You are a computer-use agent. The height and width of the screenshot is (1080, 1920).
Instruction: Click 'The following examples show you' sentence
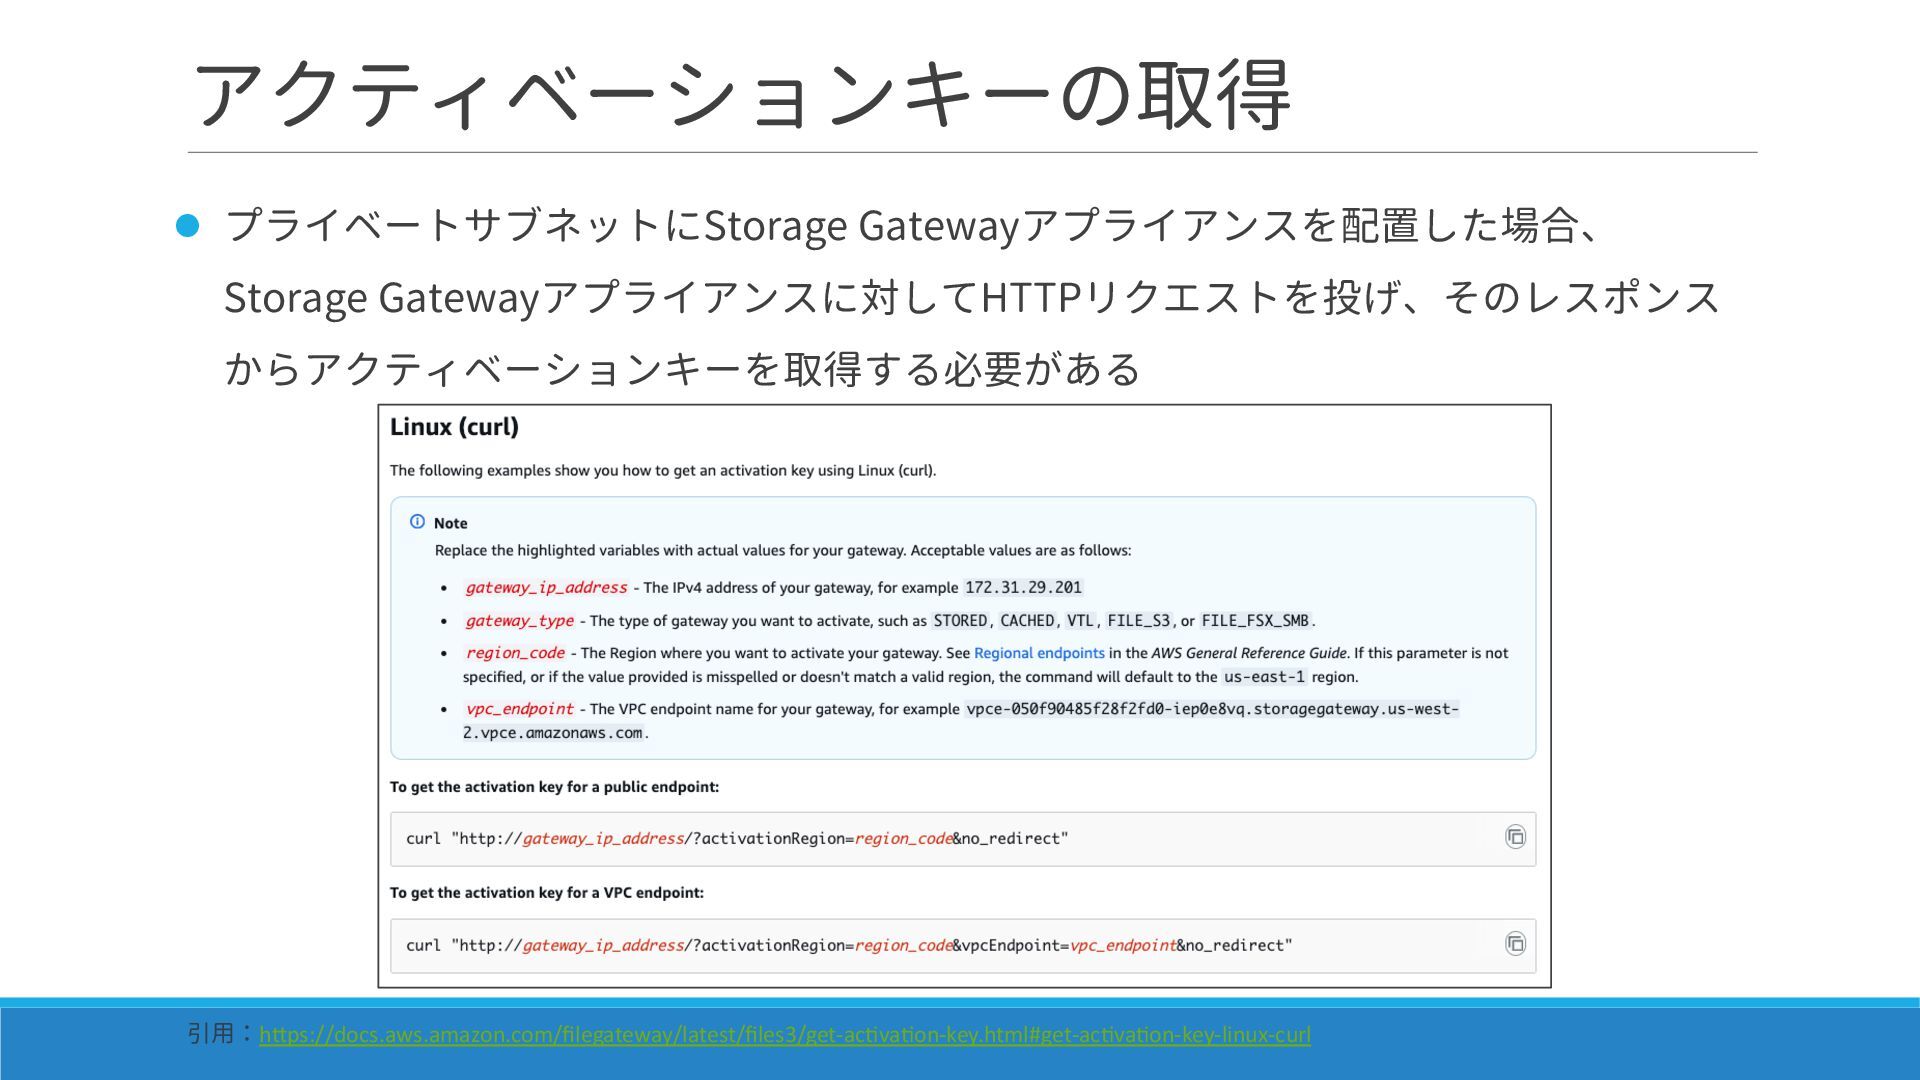click(x=663, y=470)
